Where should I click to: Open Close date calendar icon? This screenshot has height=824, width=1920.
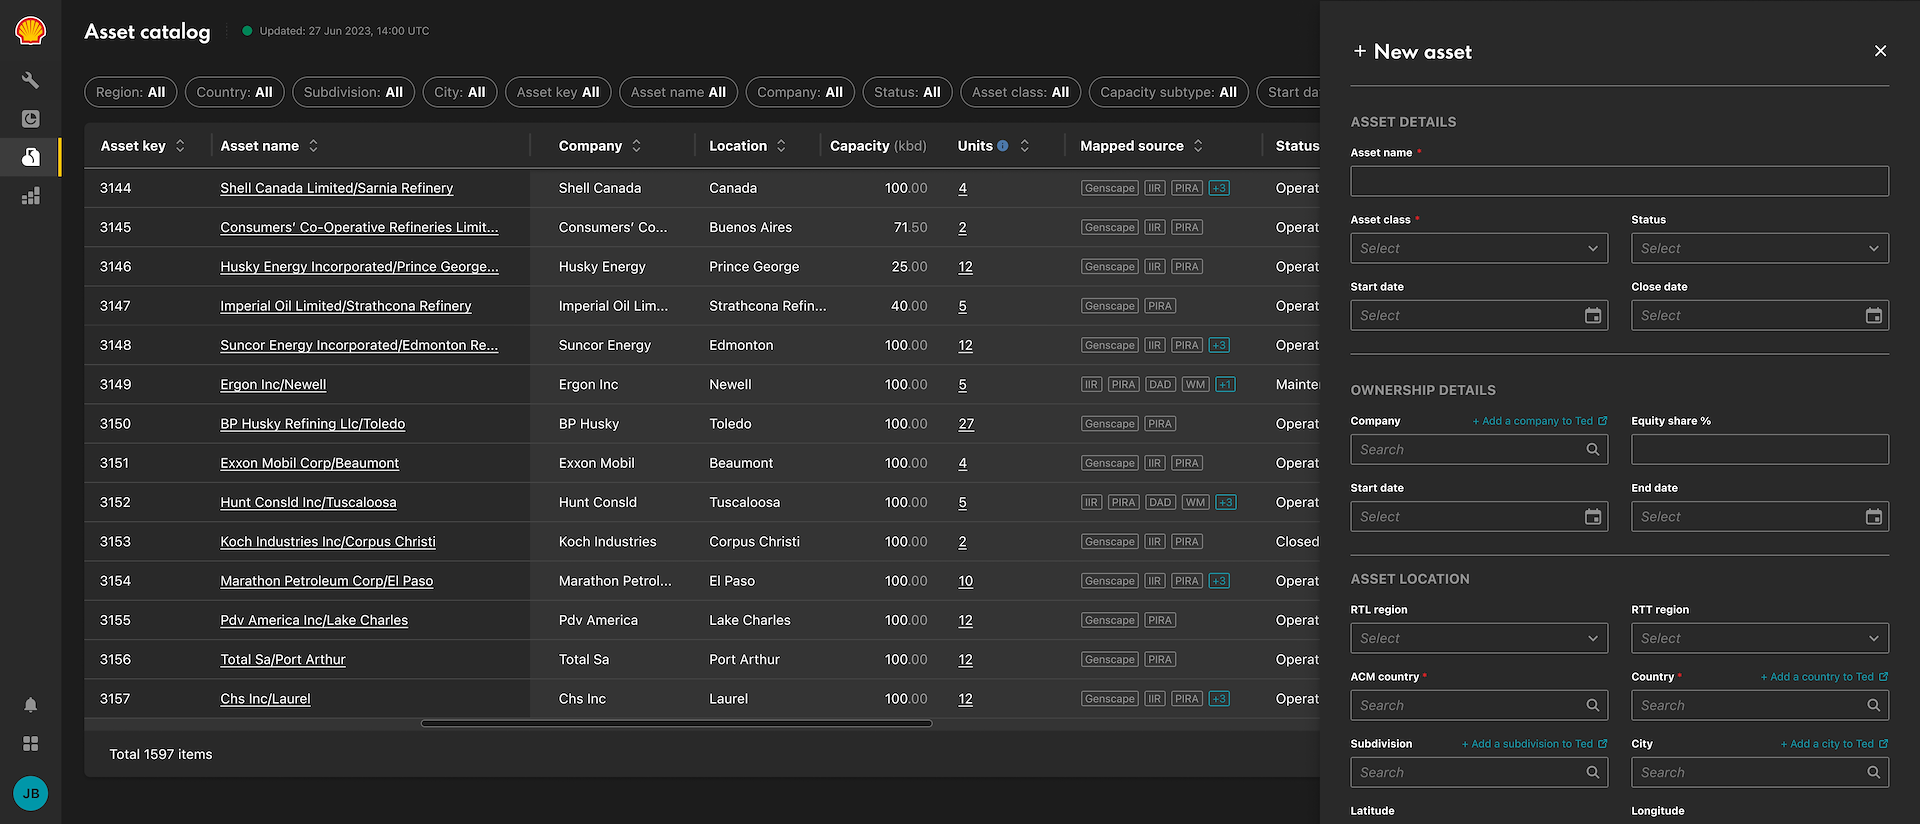coord(1874,316)
